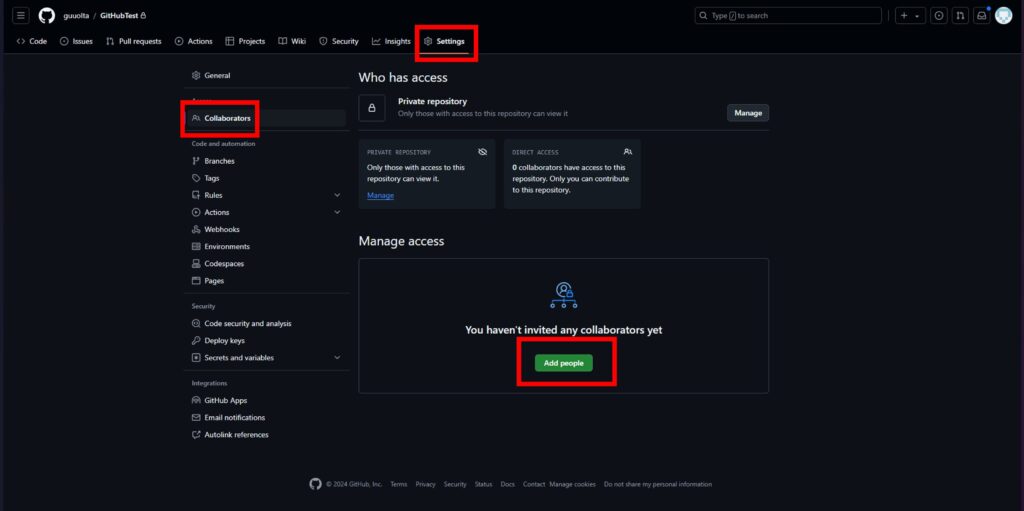Open the pull requests icon in the top header
The width and height of the screenshot is (1024, 511).
(x=960, y=16)
